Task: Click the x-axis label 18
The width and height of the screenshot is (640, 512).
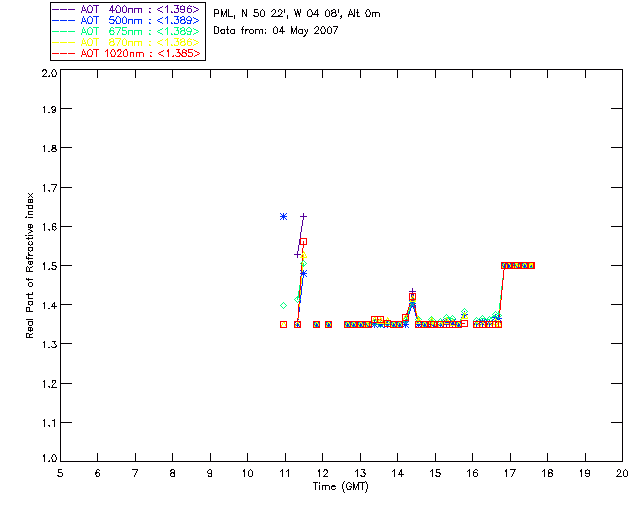Action: coord(547,473)
